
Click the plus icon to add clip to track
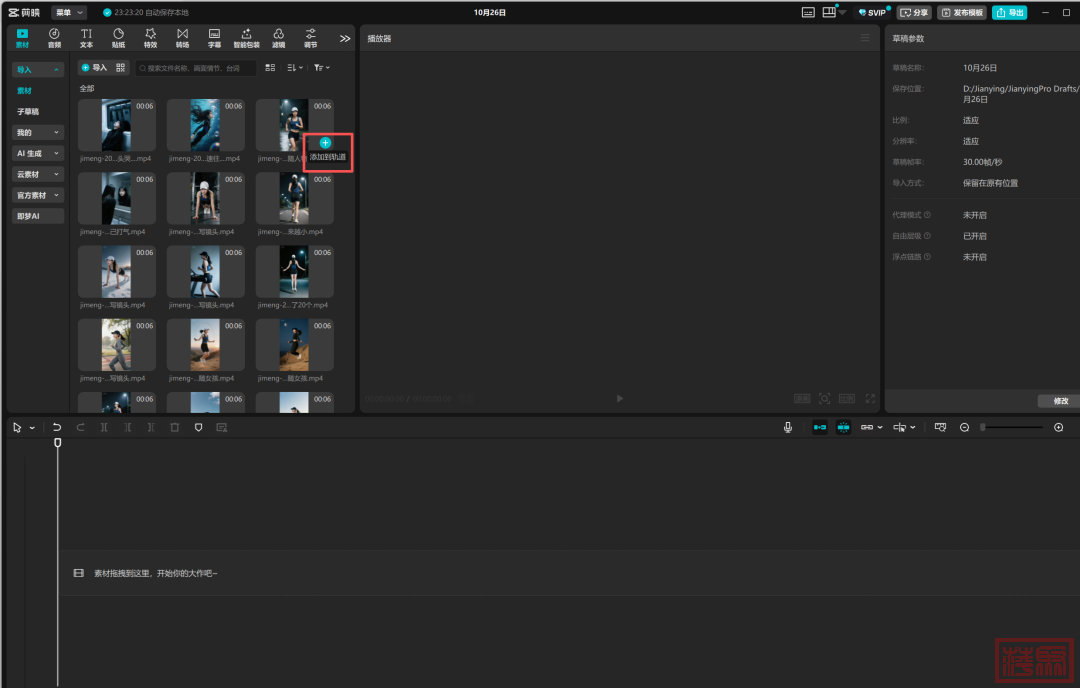(x=325, y=143)
